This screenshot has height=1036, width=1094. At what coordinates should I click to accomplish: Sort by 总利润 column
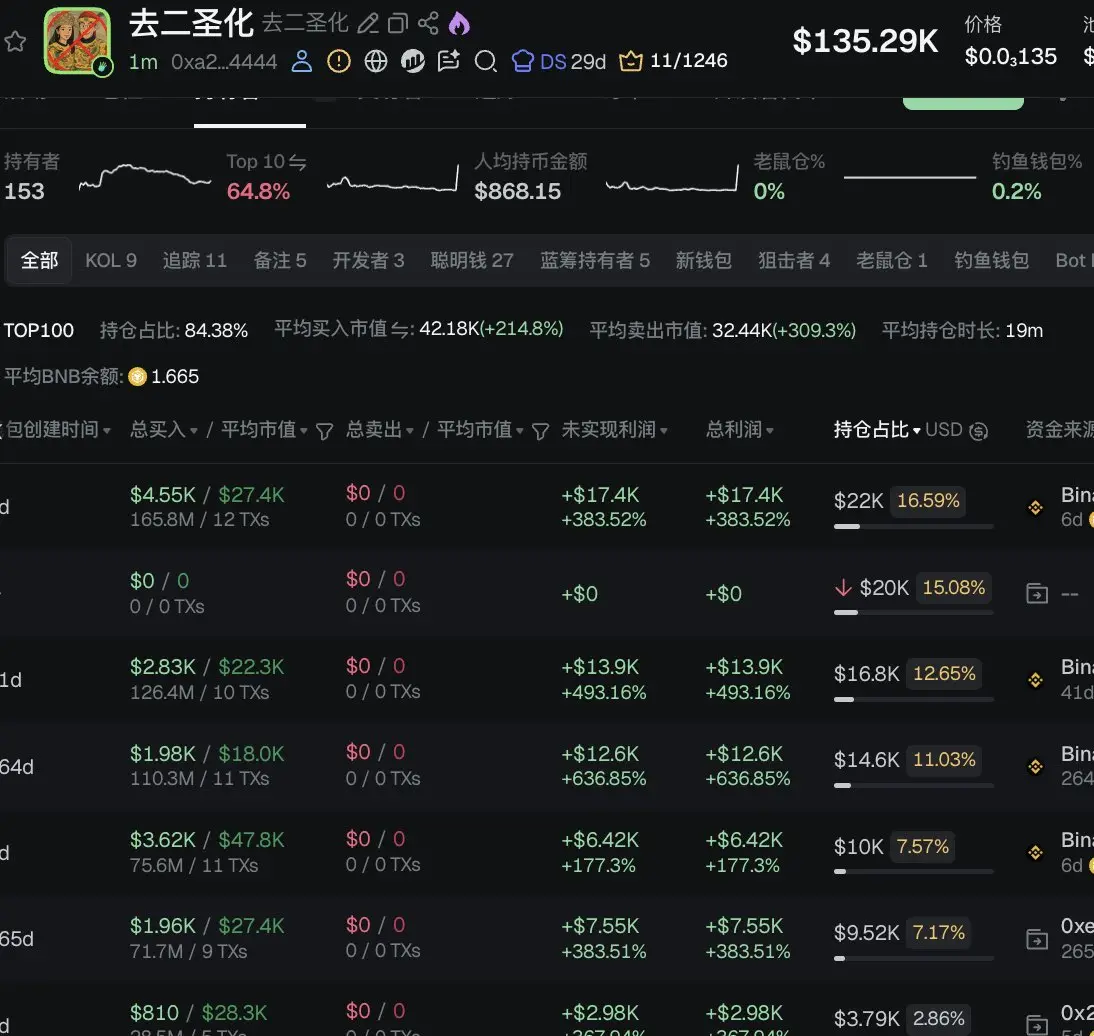[x=740, y=430]
